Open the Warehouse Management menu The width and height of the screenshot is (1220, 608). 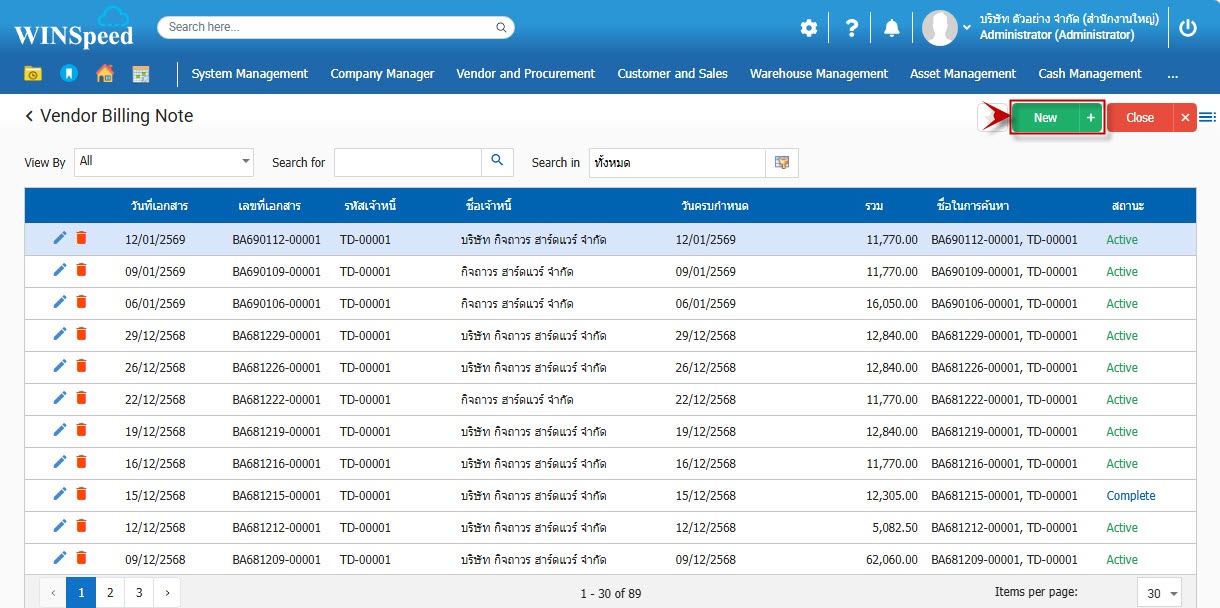818,73
